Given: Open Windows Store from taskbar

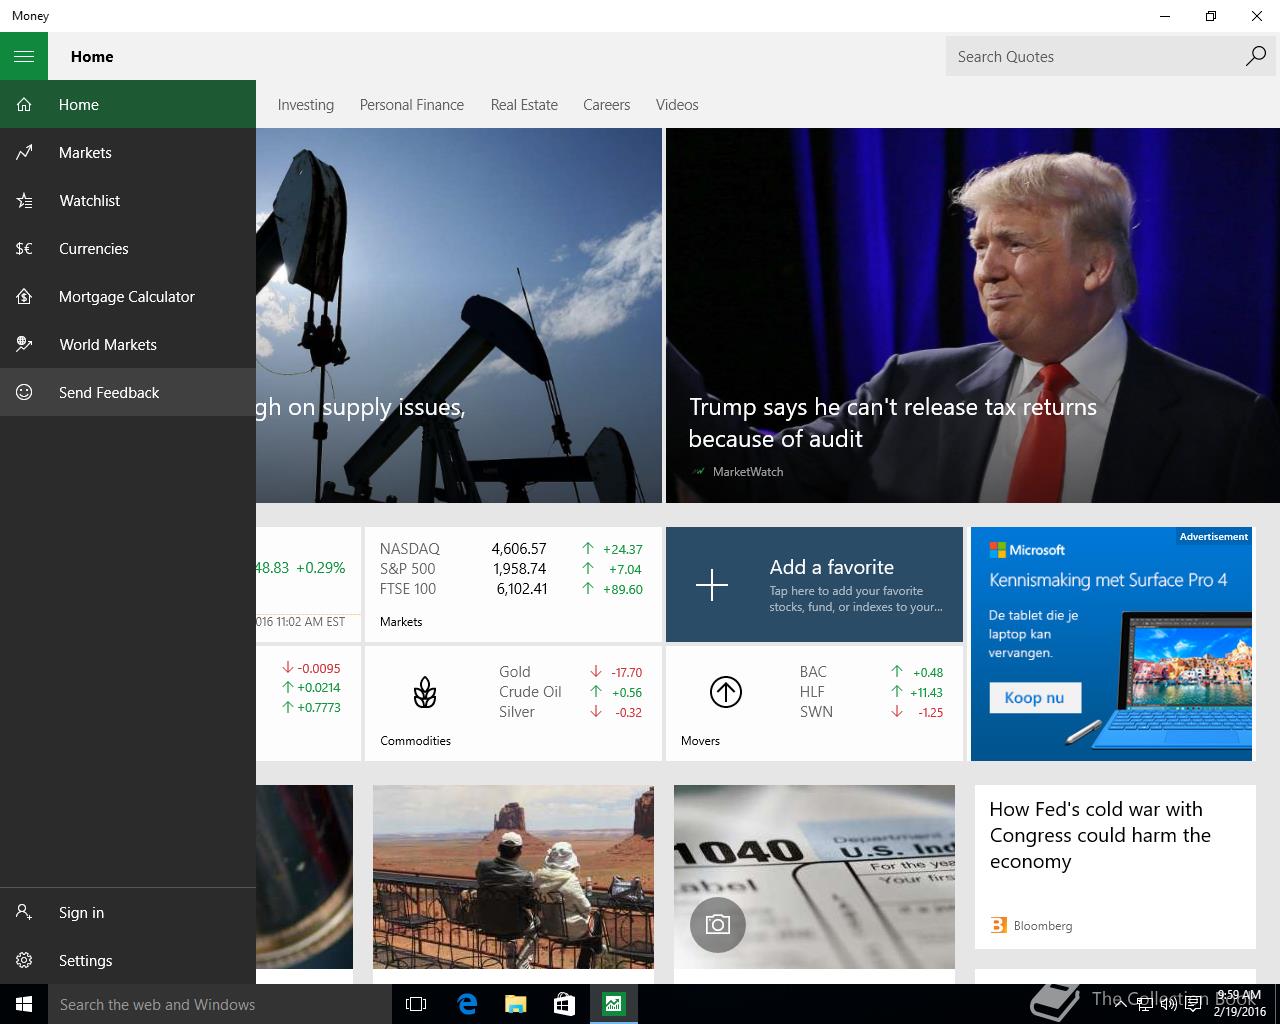Looking at the screenshot, I should (x=564, y=1004).
